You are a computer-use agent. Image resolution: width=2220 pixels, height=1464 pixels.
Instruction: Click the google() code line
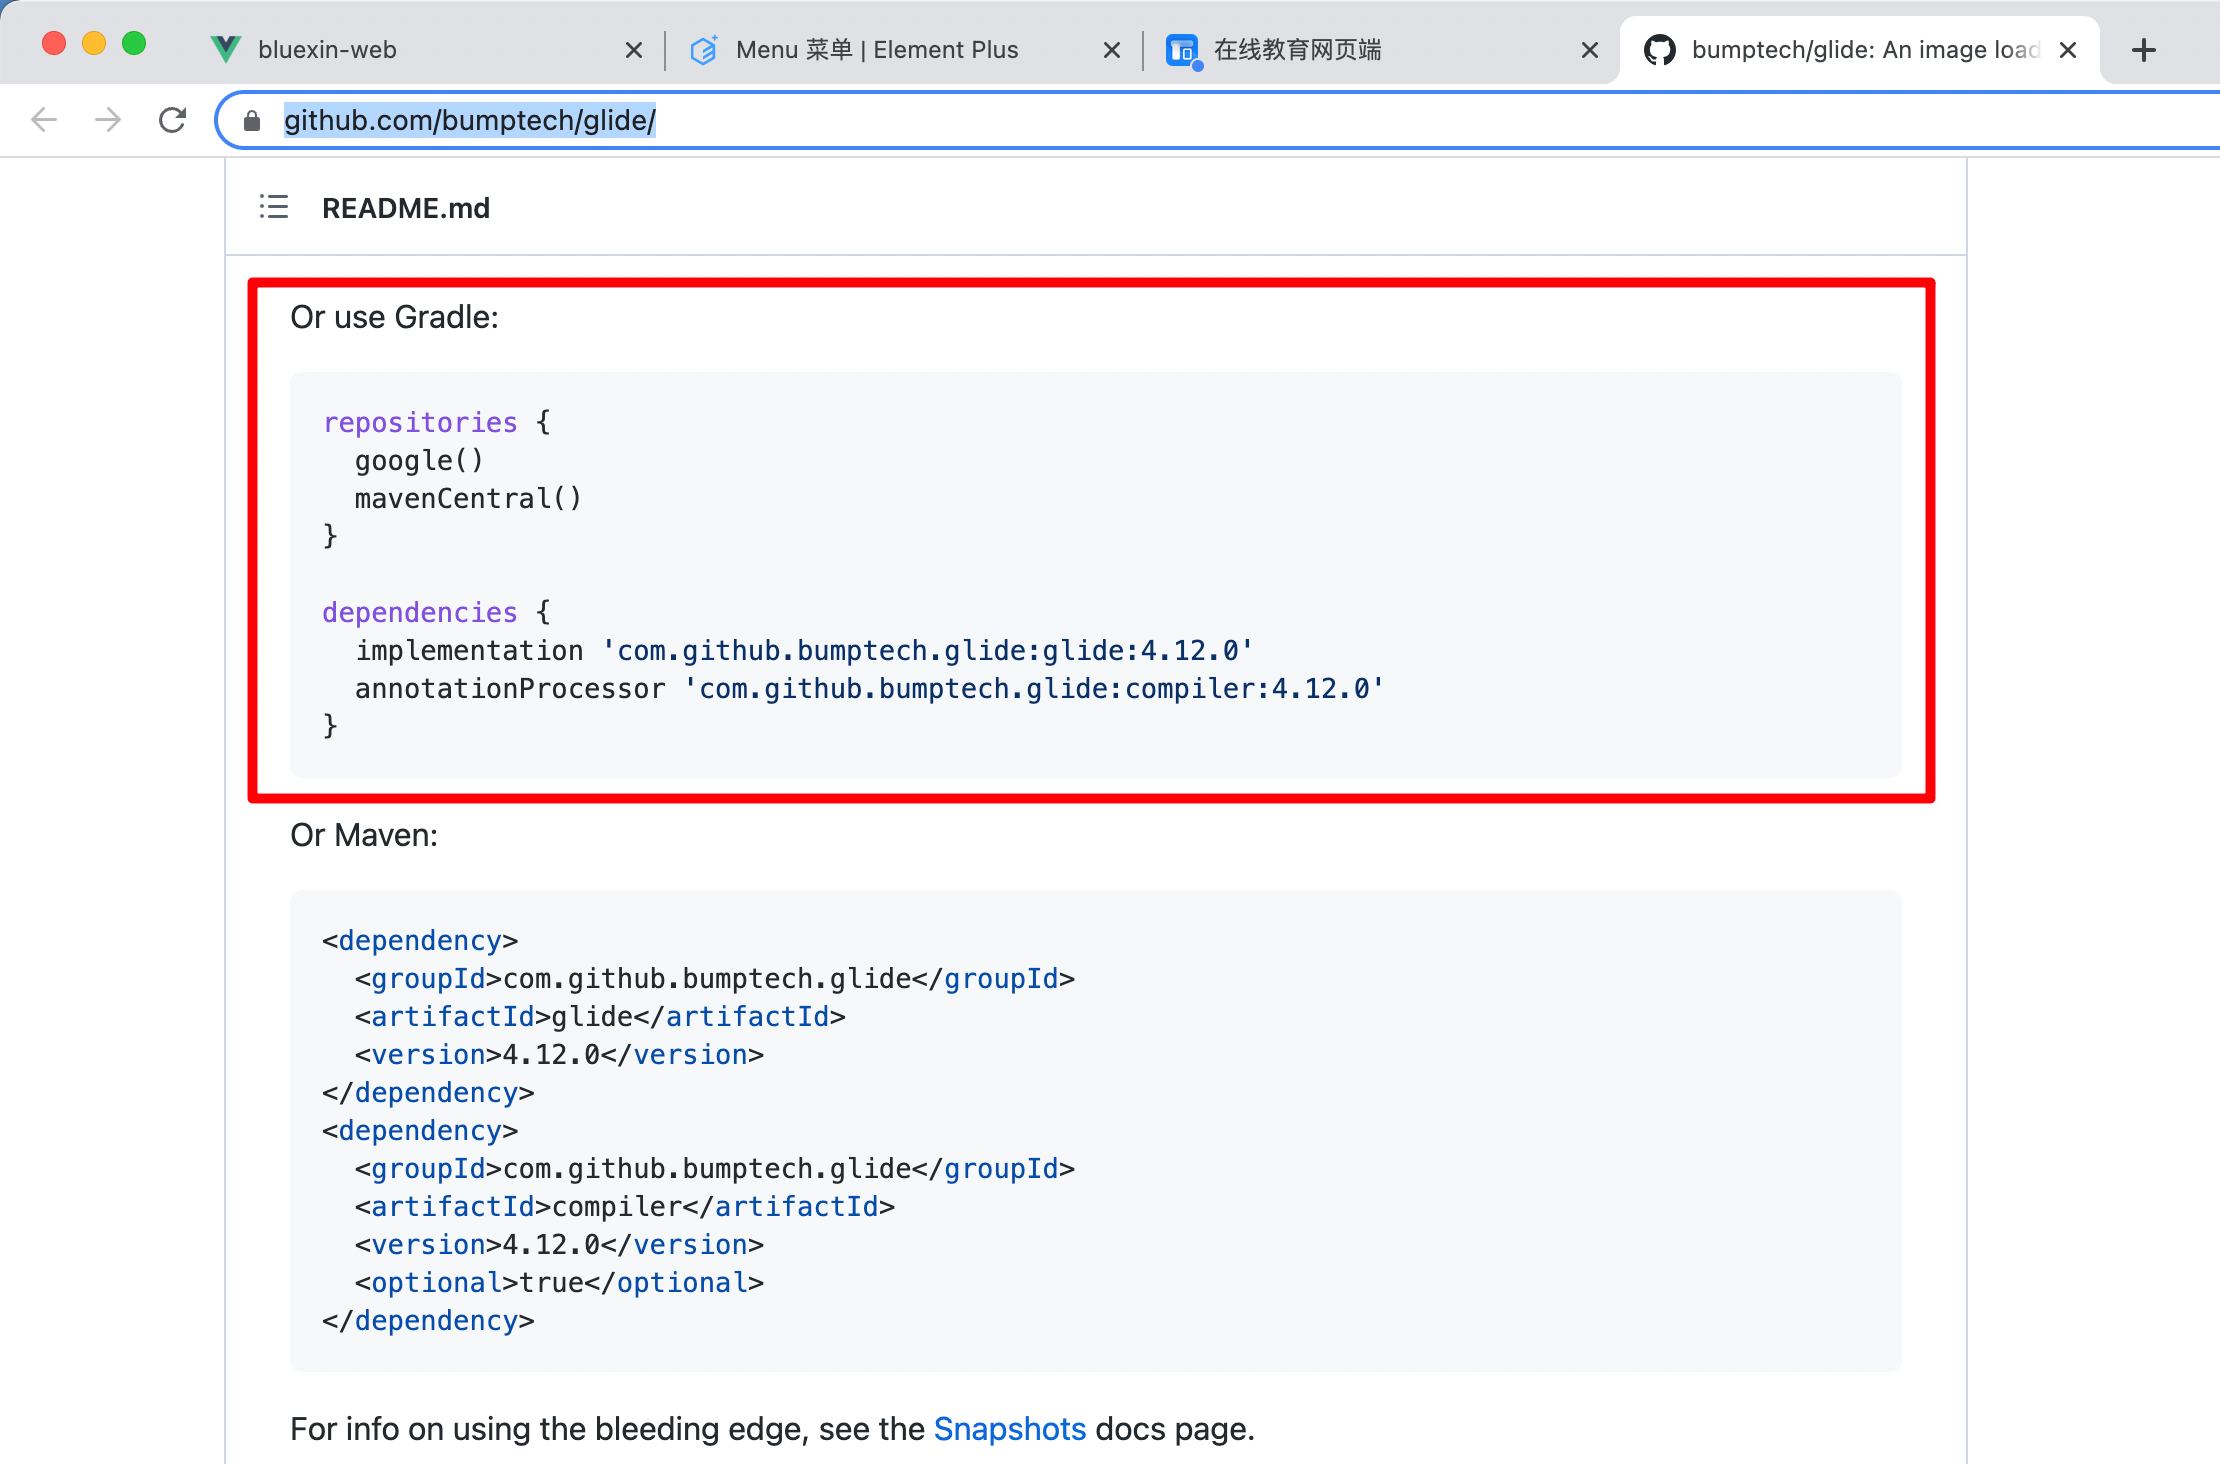click(419, 460)
